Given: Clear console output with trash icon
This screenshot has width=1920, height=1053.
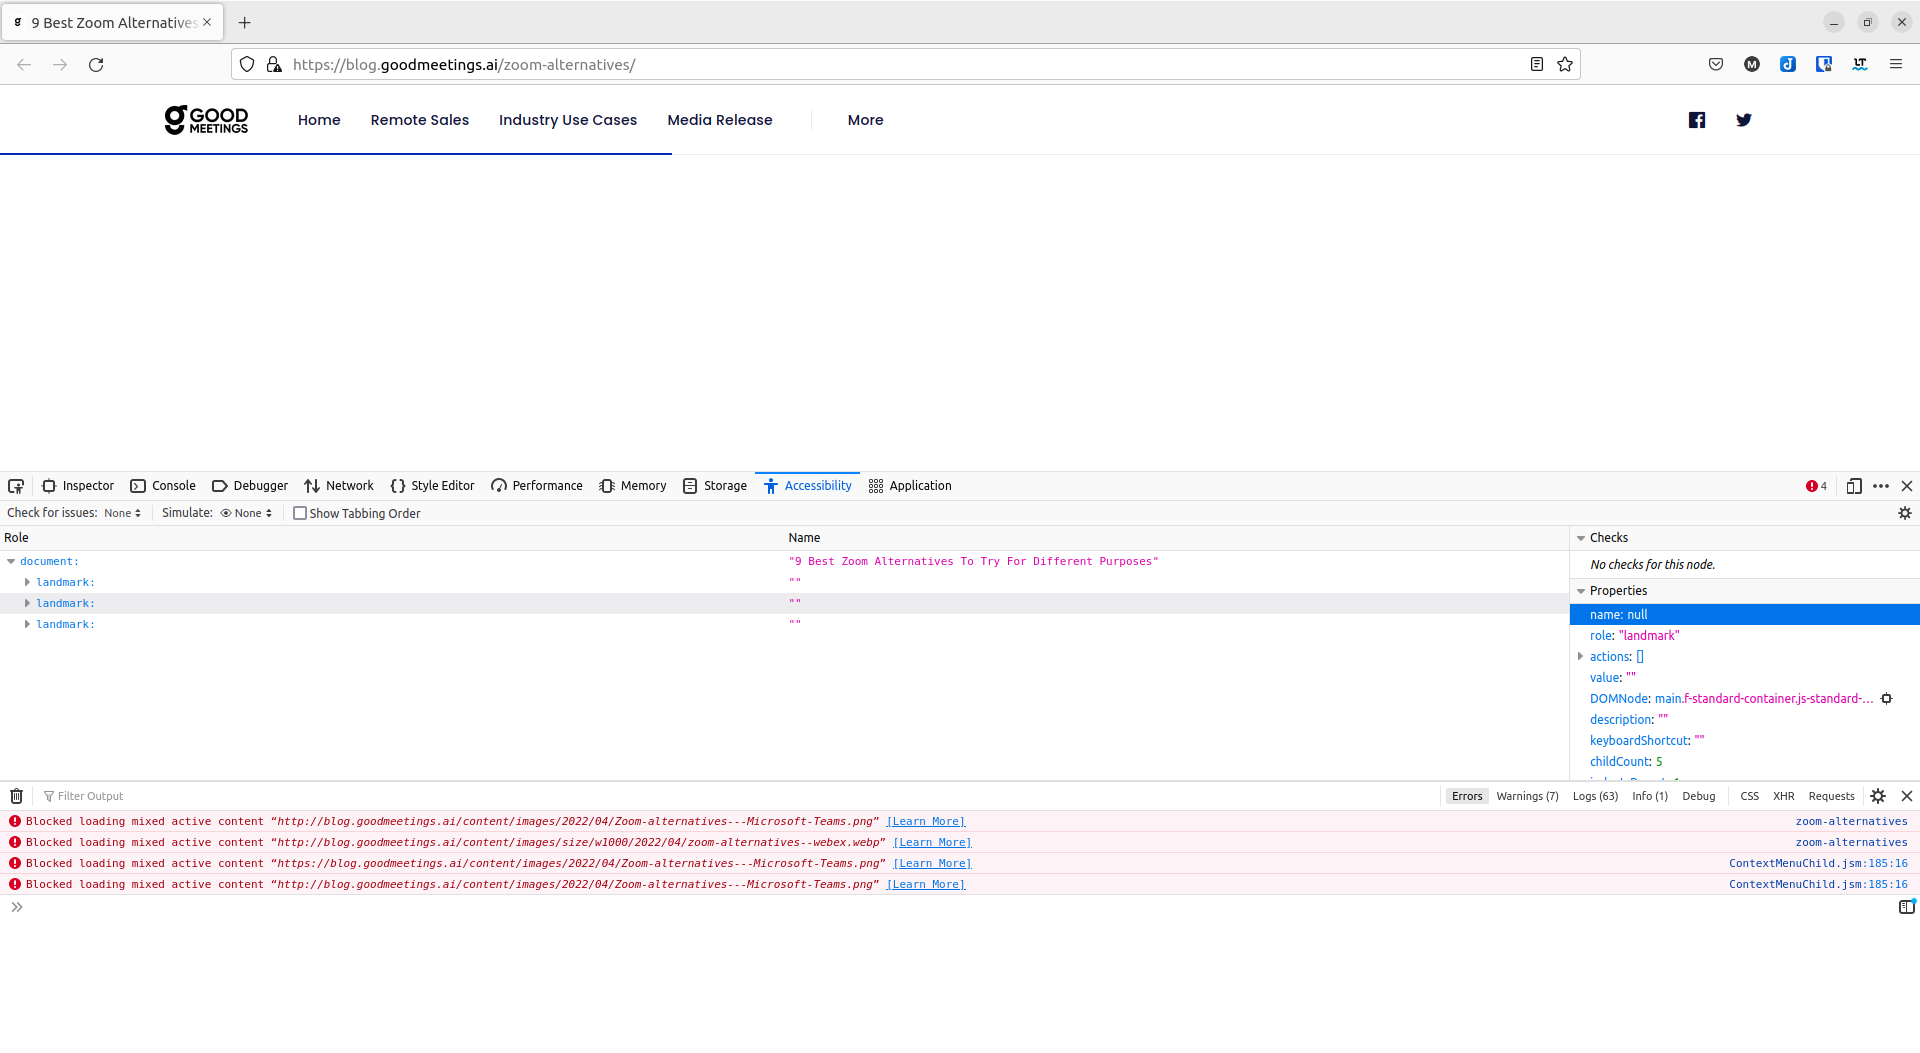Looking at the screenshot, I should click(16, 797).
